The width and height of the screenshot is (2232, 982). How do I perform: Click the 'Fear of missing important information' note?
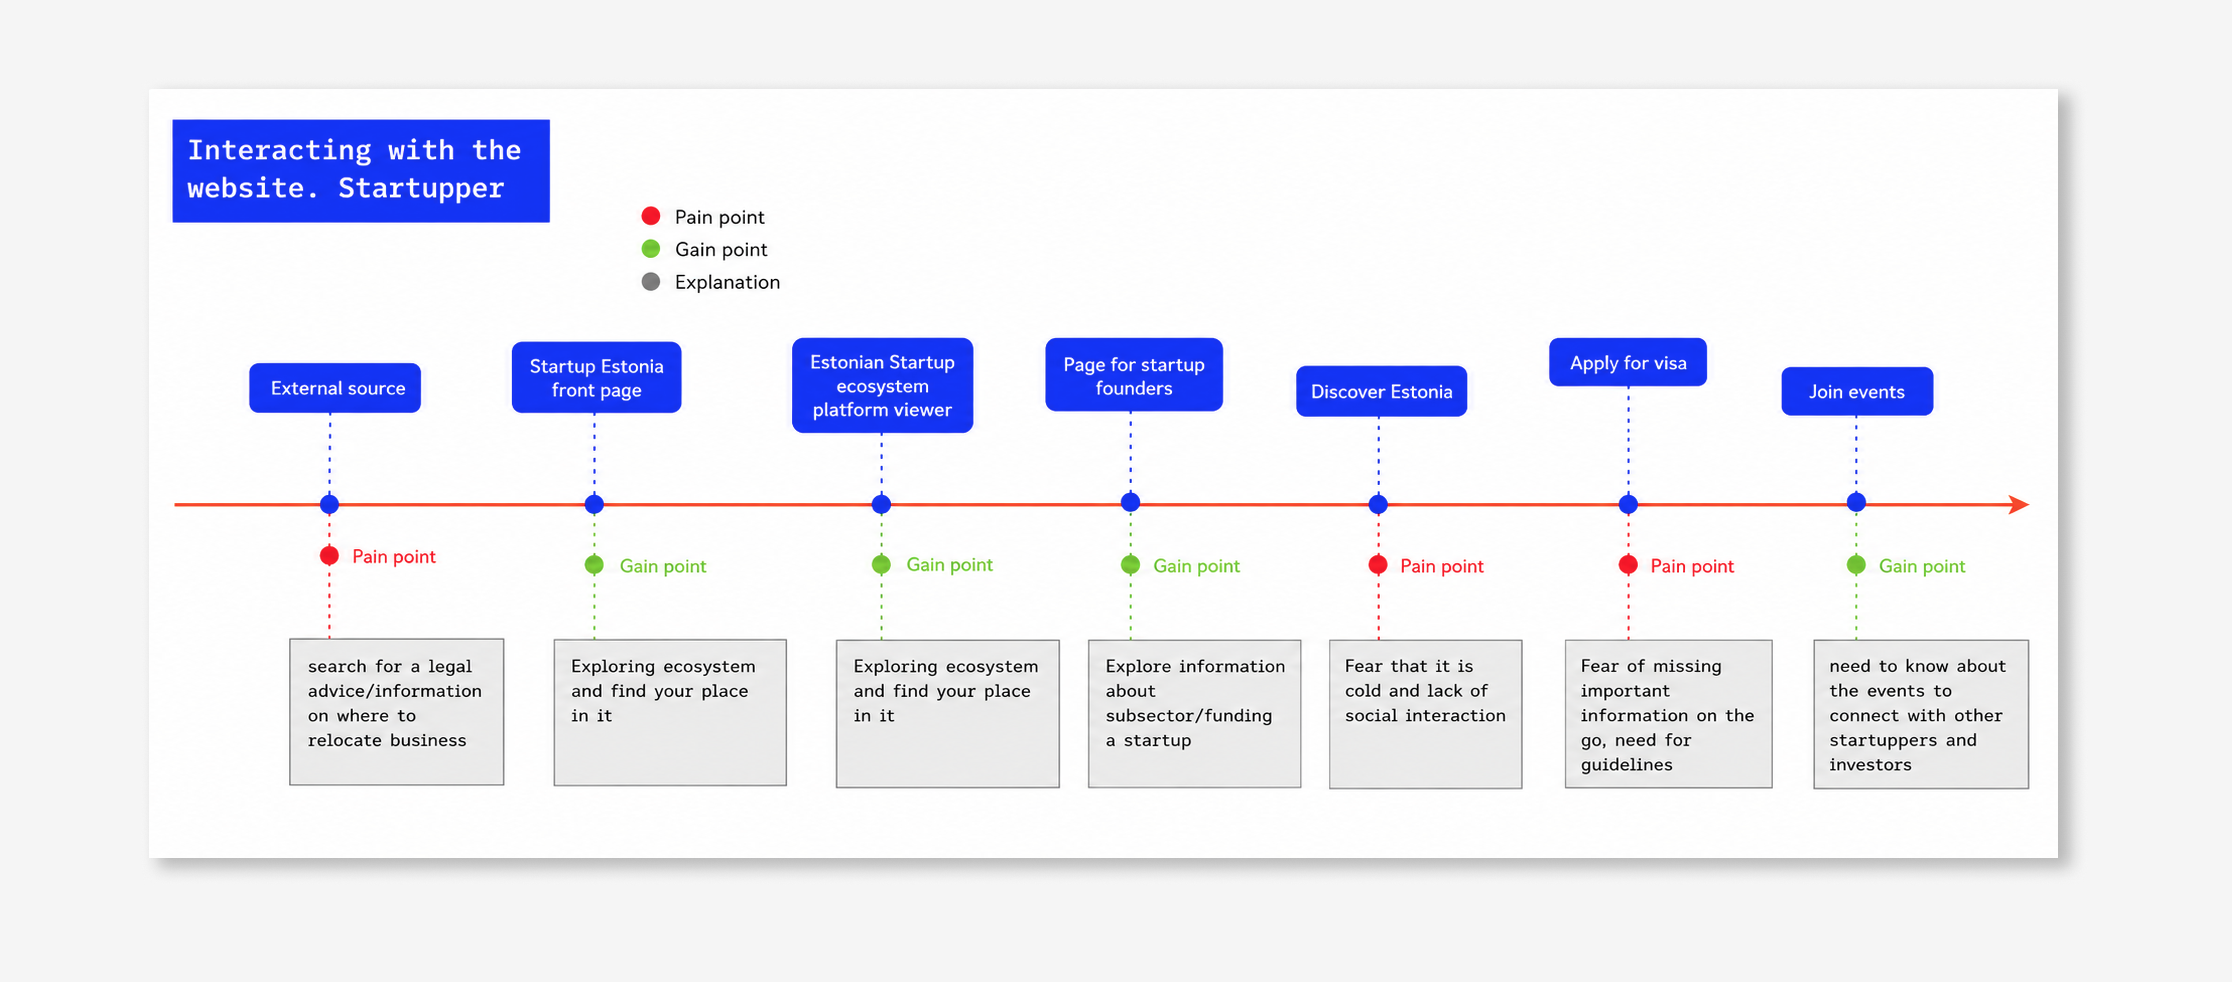(1669, 714)
